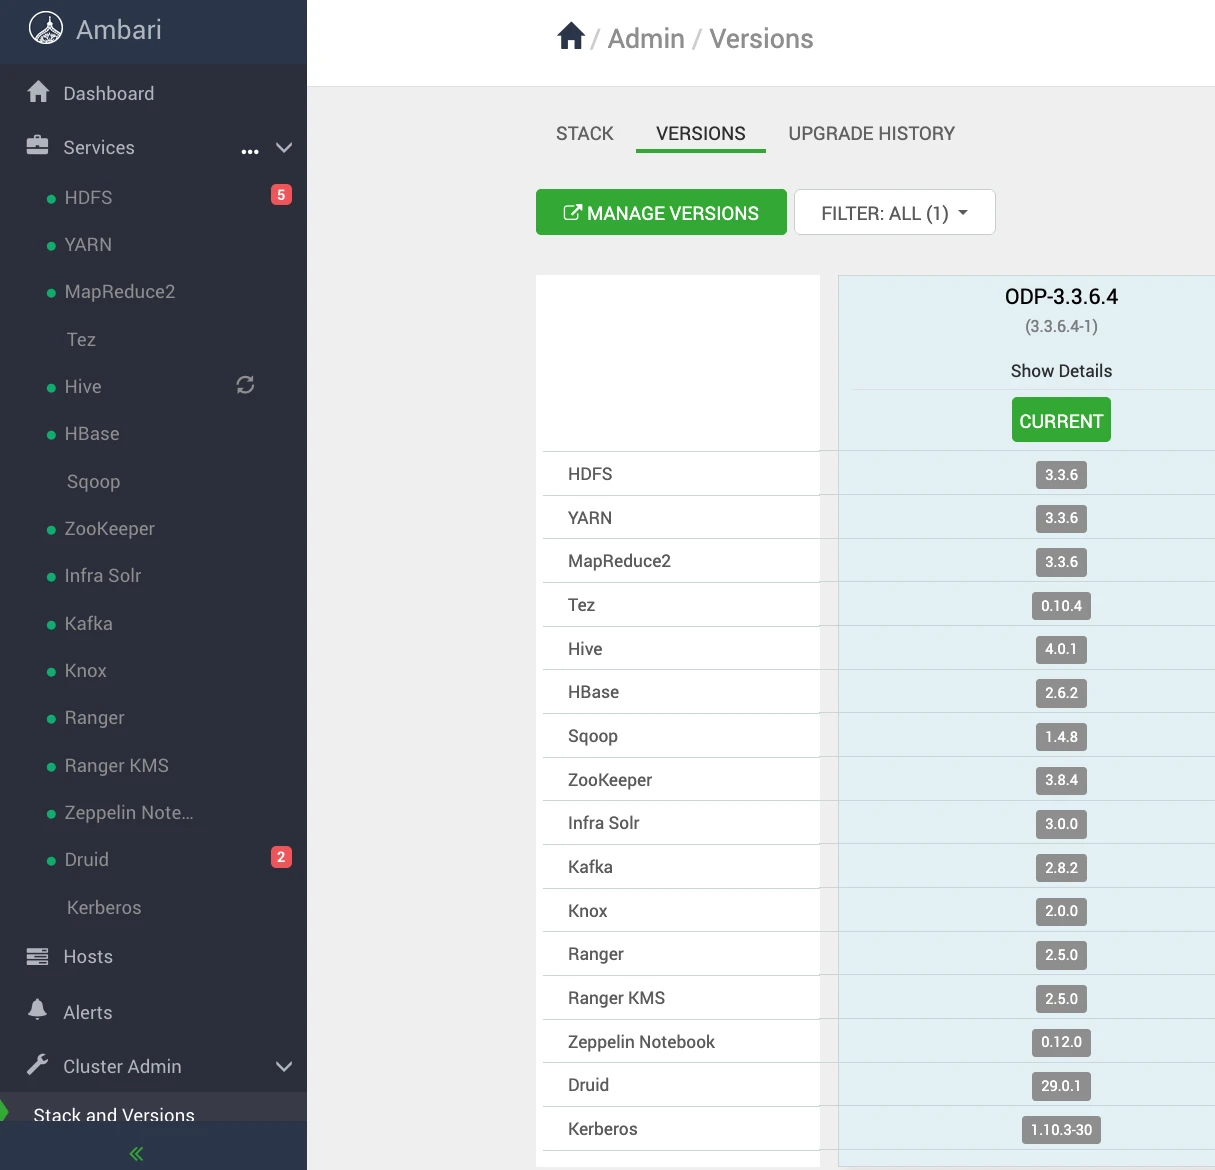Viewport: 1215px width, 1170px height.
Task: Switch to the STACK tab
Action: pyautogui.click(x=585, y=133)
